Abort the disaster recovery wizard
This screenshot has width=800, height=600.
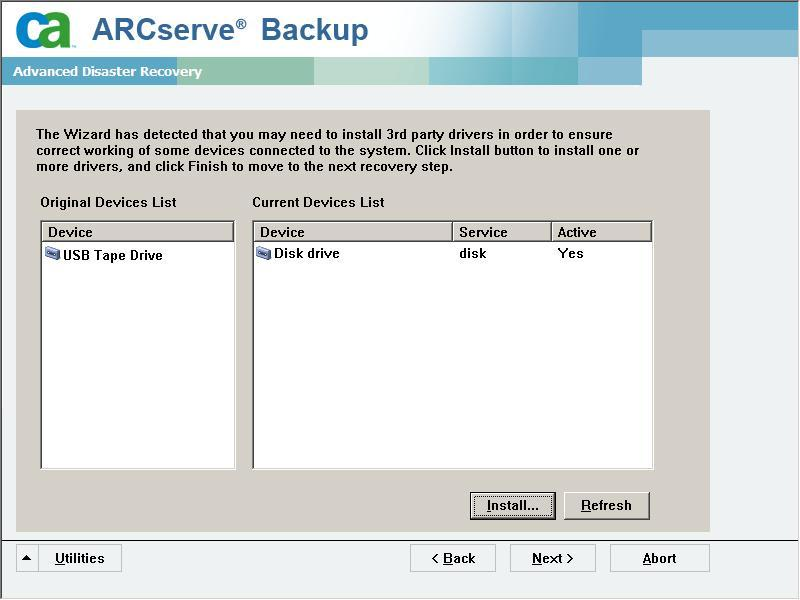(x=660, y=558)
